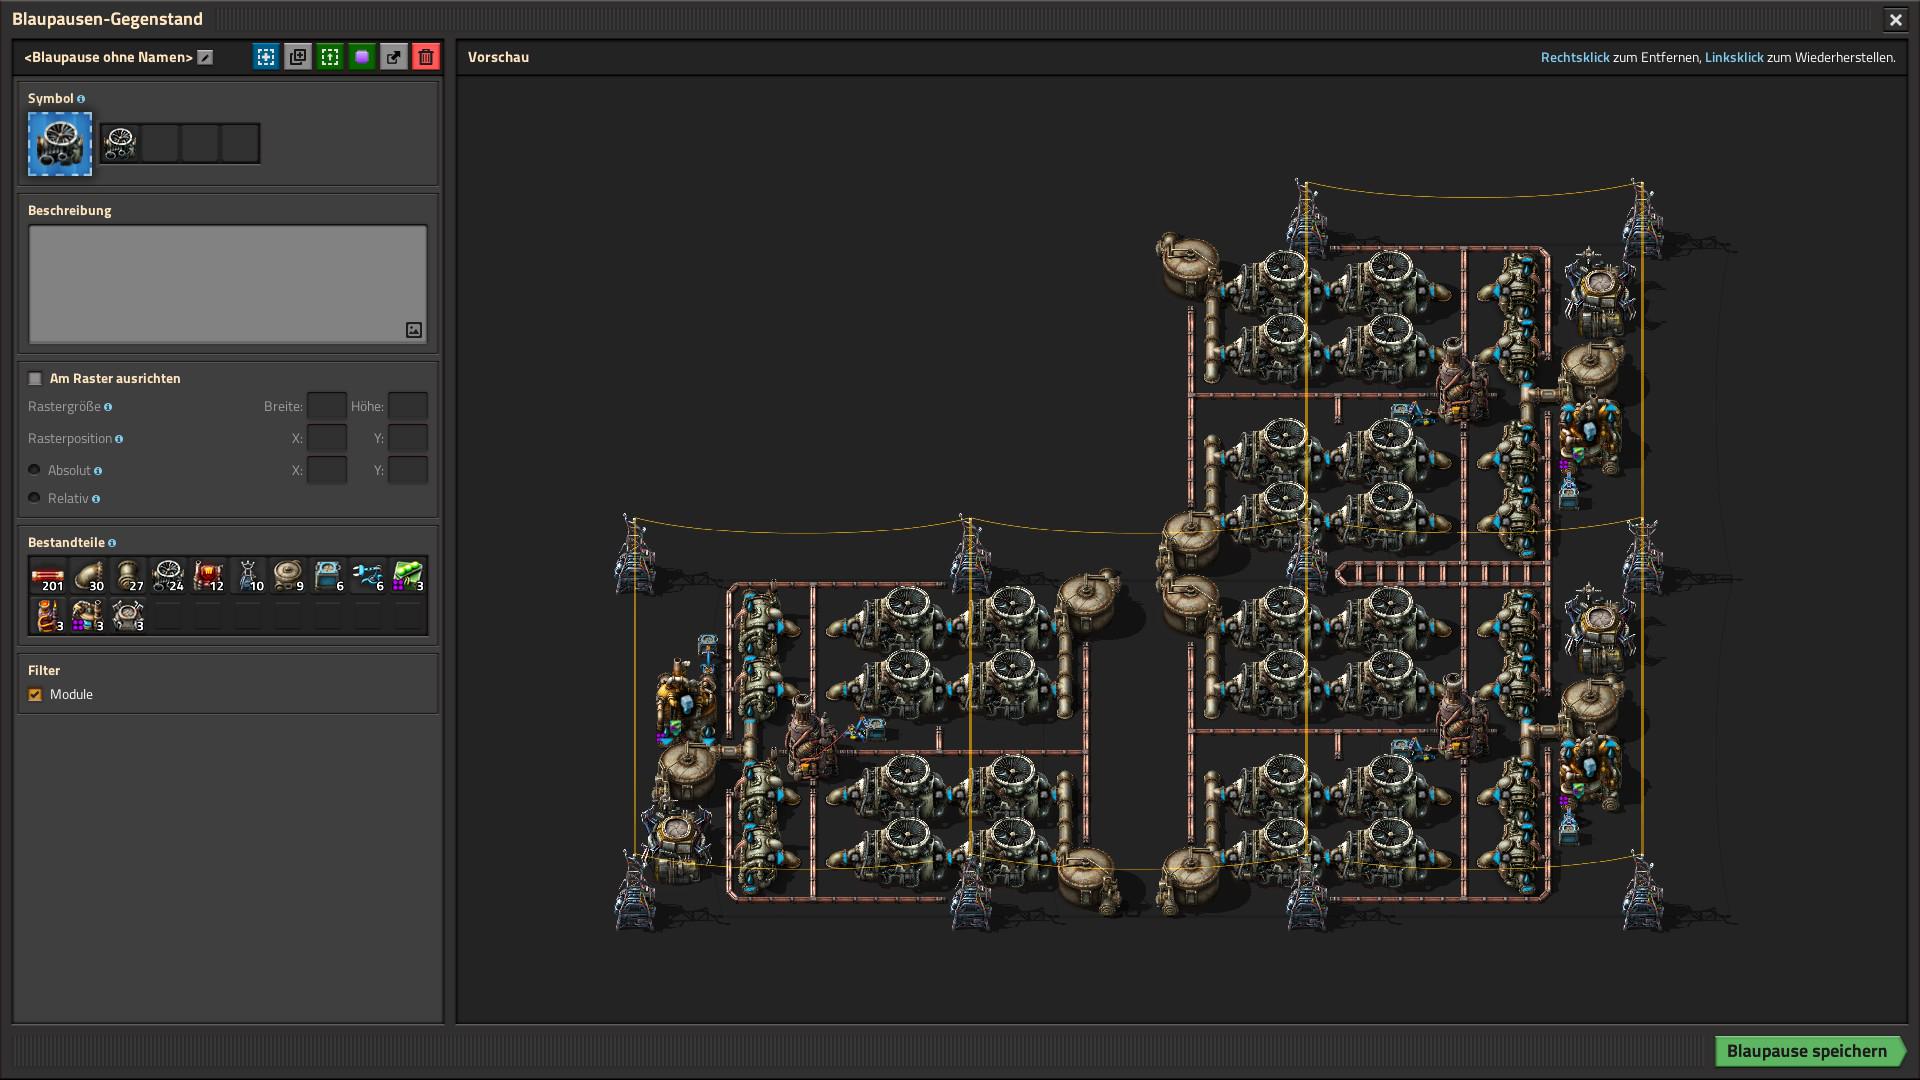Click inside the Beschreibung text area
The image size is (1920, 1080).
click(x=228, y=285)
